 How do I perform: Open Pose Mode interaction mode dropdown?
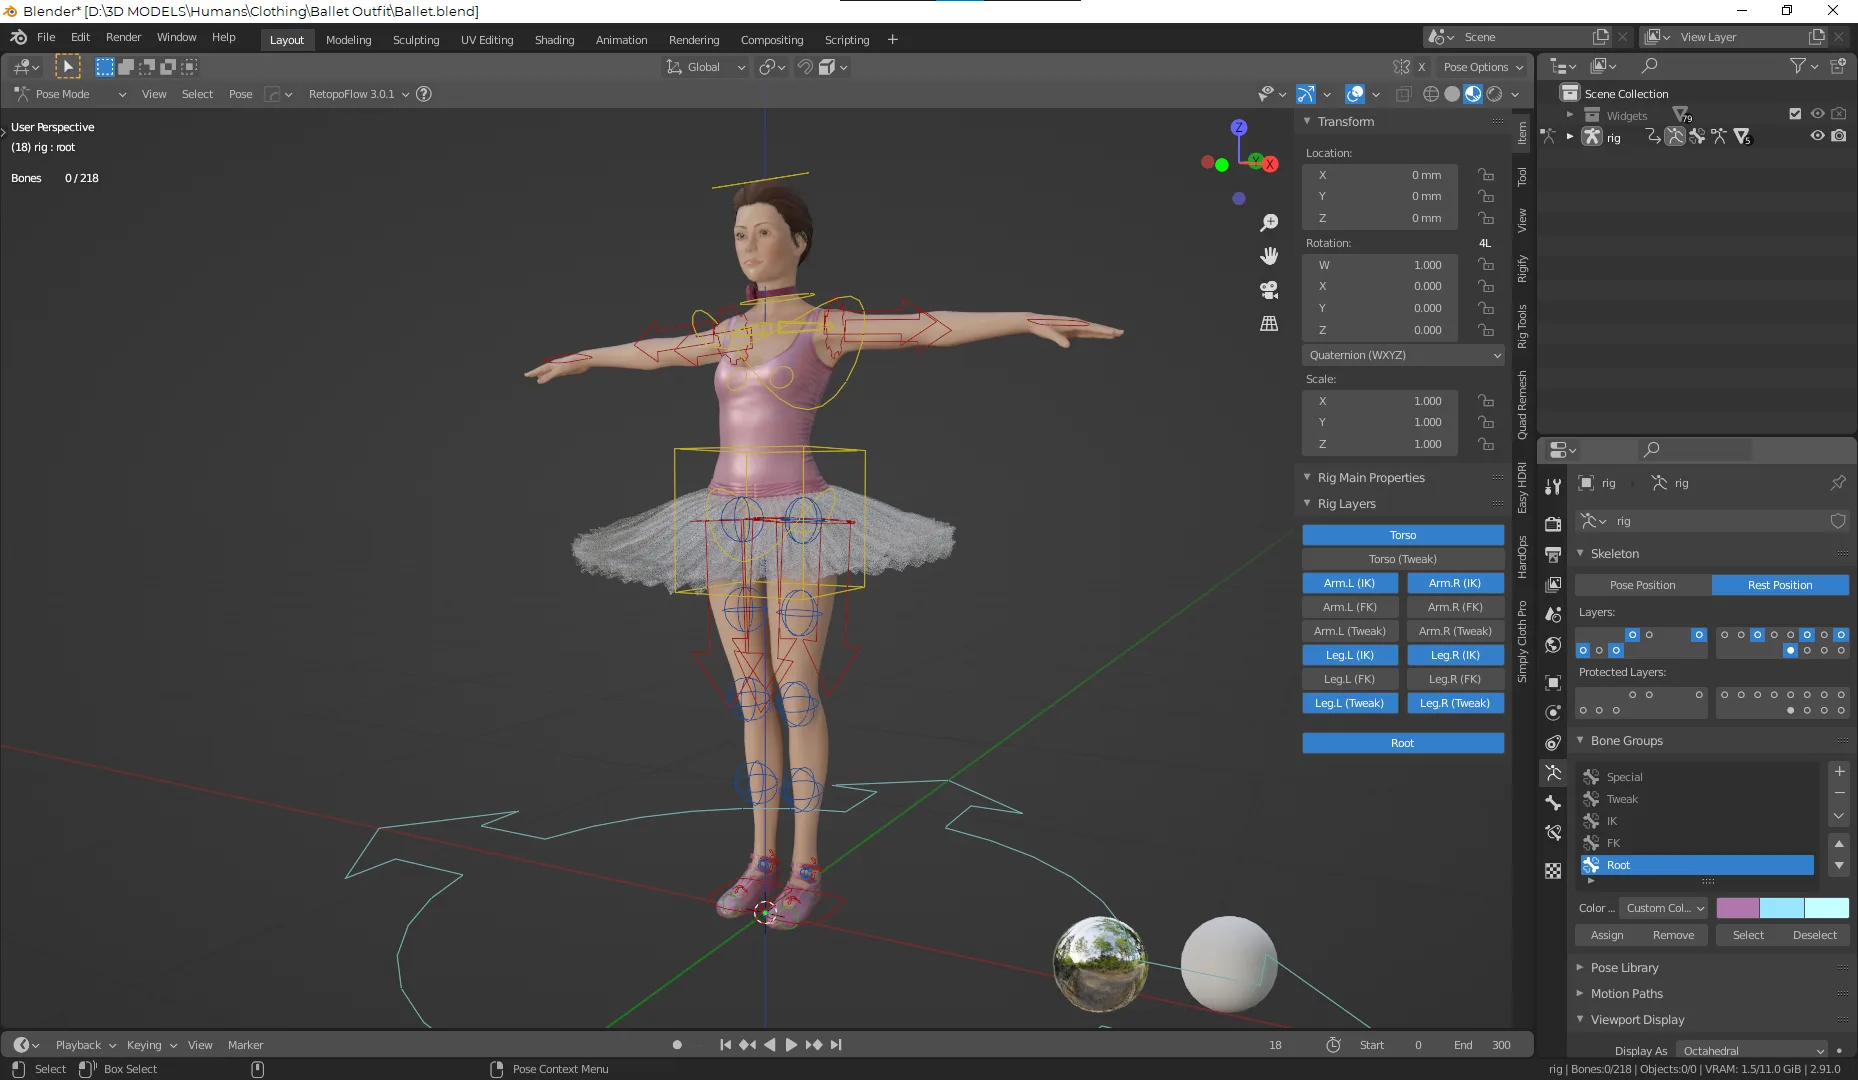point(70,94)
